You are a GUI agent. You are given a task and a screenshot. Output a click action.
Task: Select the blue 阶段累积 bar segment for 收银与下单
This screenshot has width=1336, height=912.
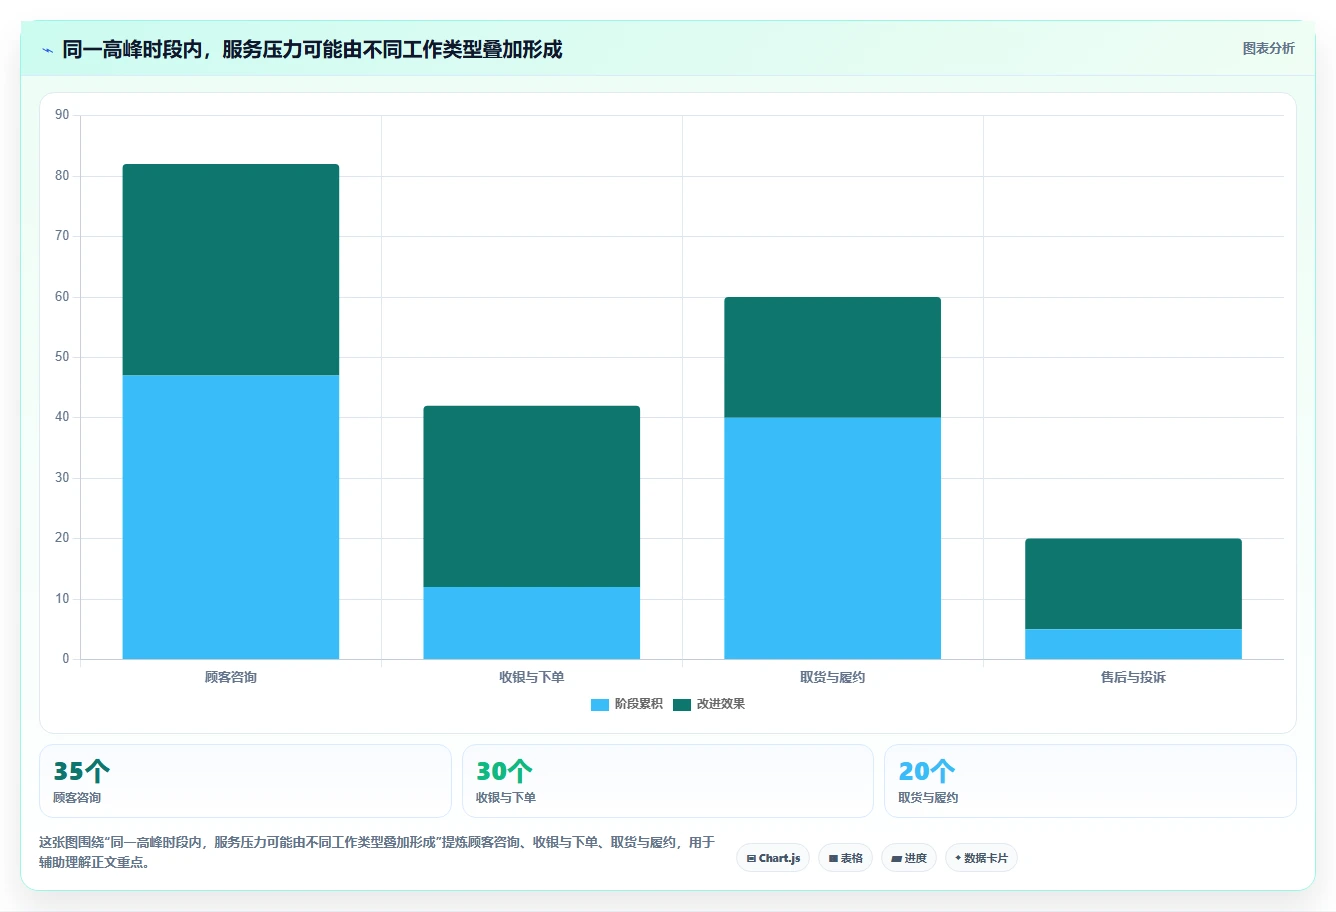click(532, 623)
